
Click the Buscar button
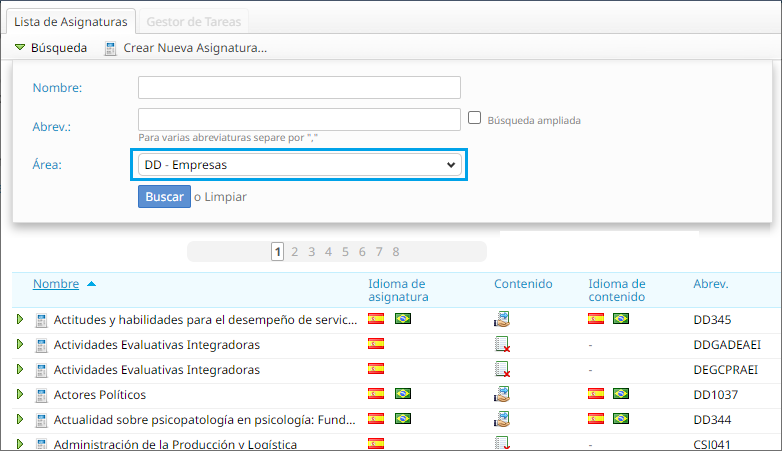(164, 197)
